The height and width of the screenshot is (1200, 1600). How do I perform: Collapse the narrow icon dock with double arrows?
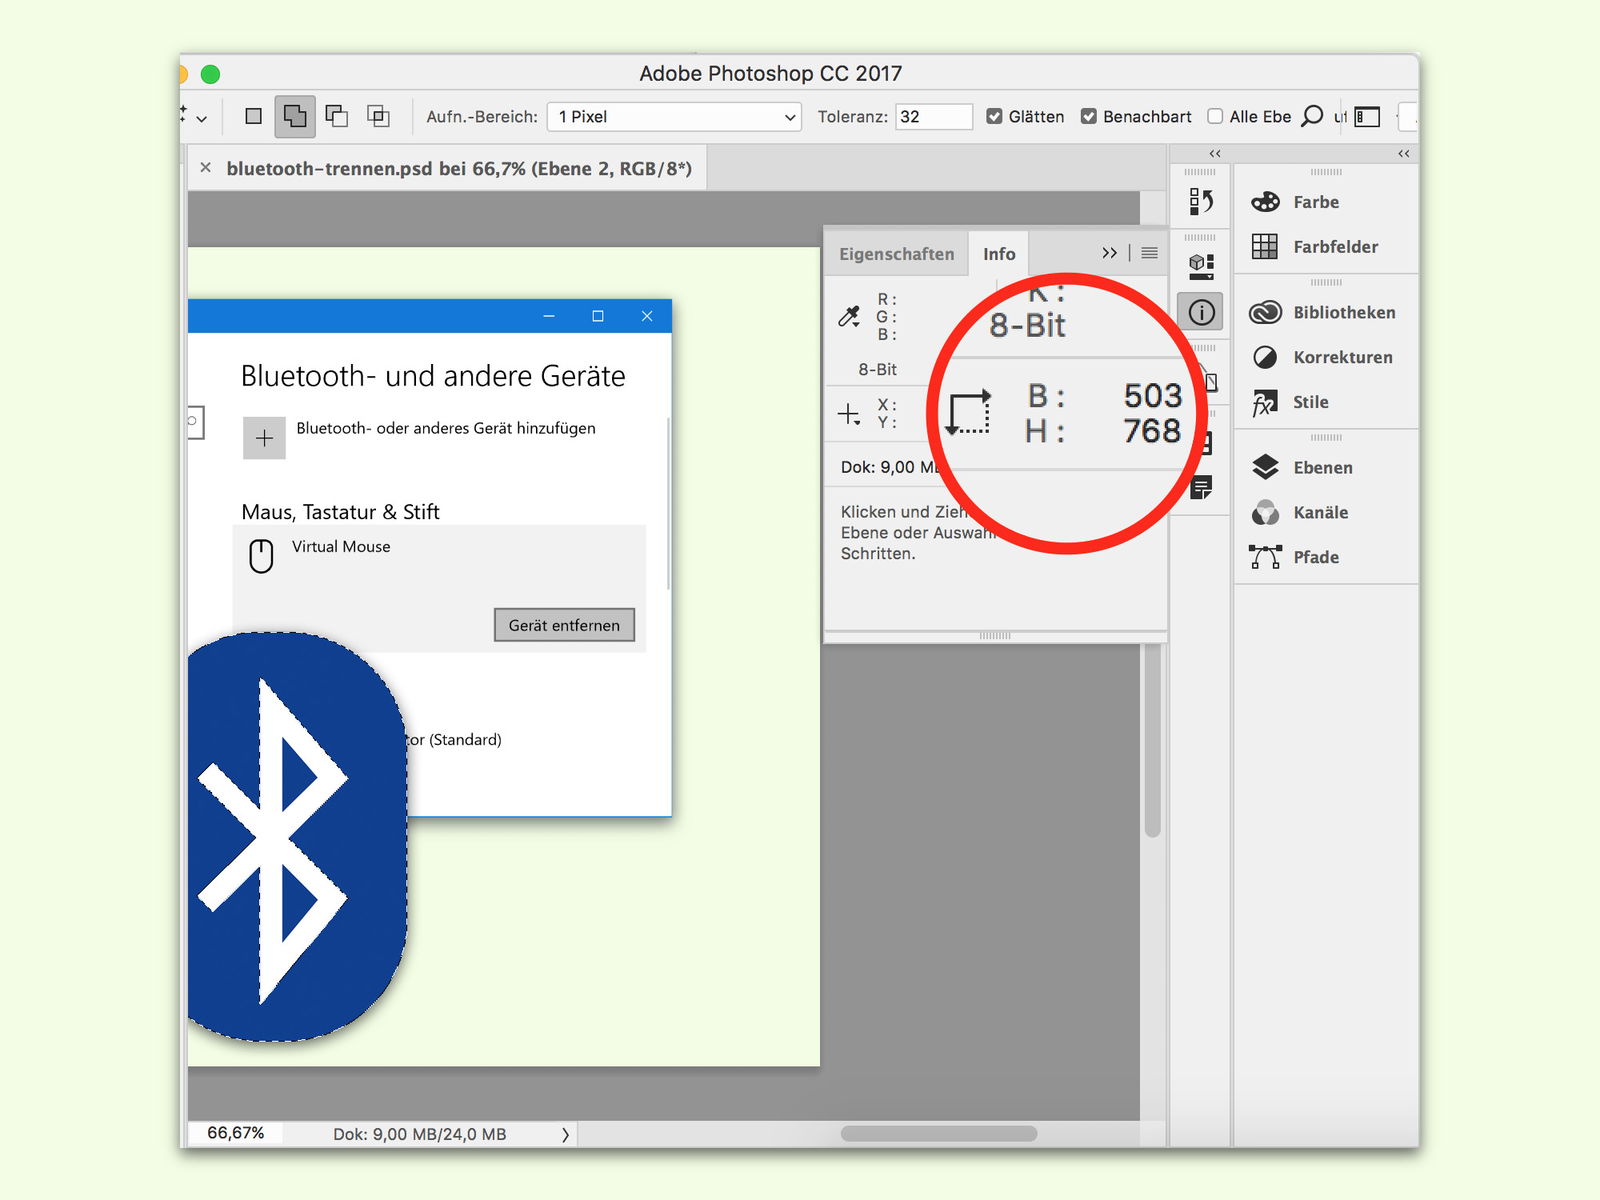1215,153
